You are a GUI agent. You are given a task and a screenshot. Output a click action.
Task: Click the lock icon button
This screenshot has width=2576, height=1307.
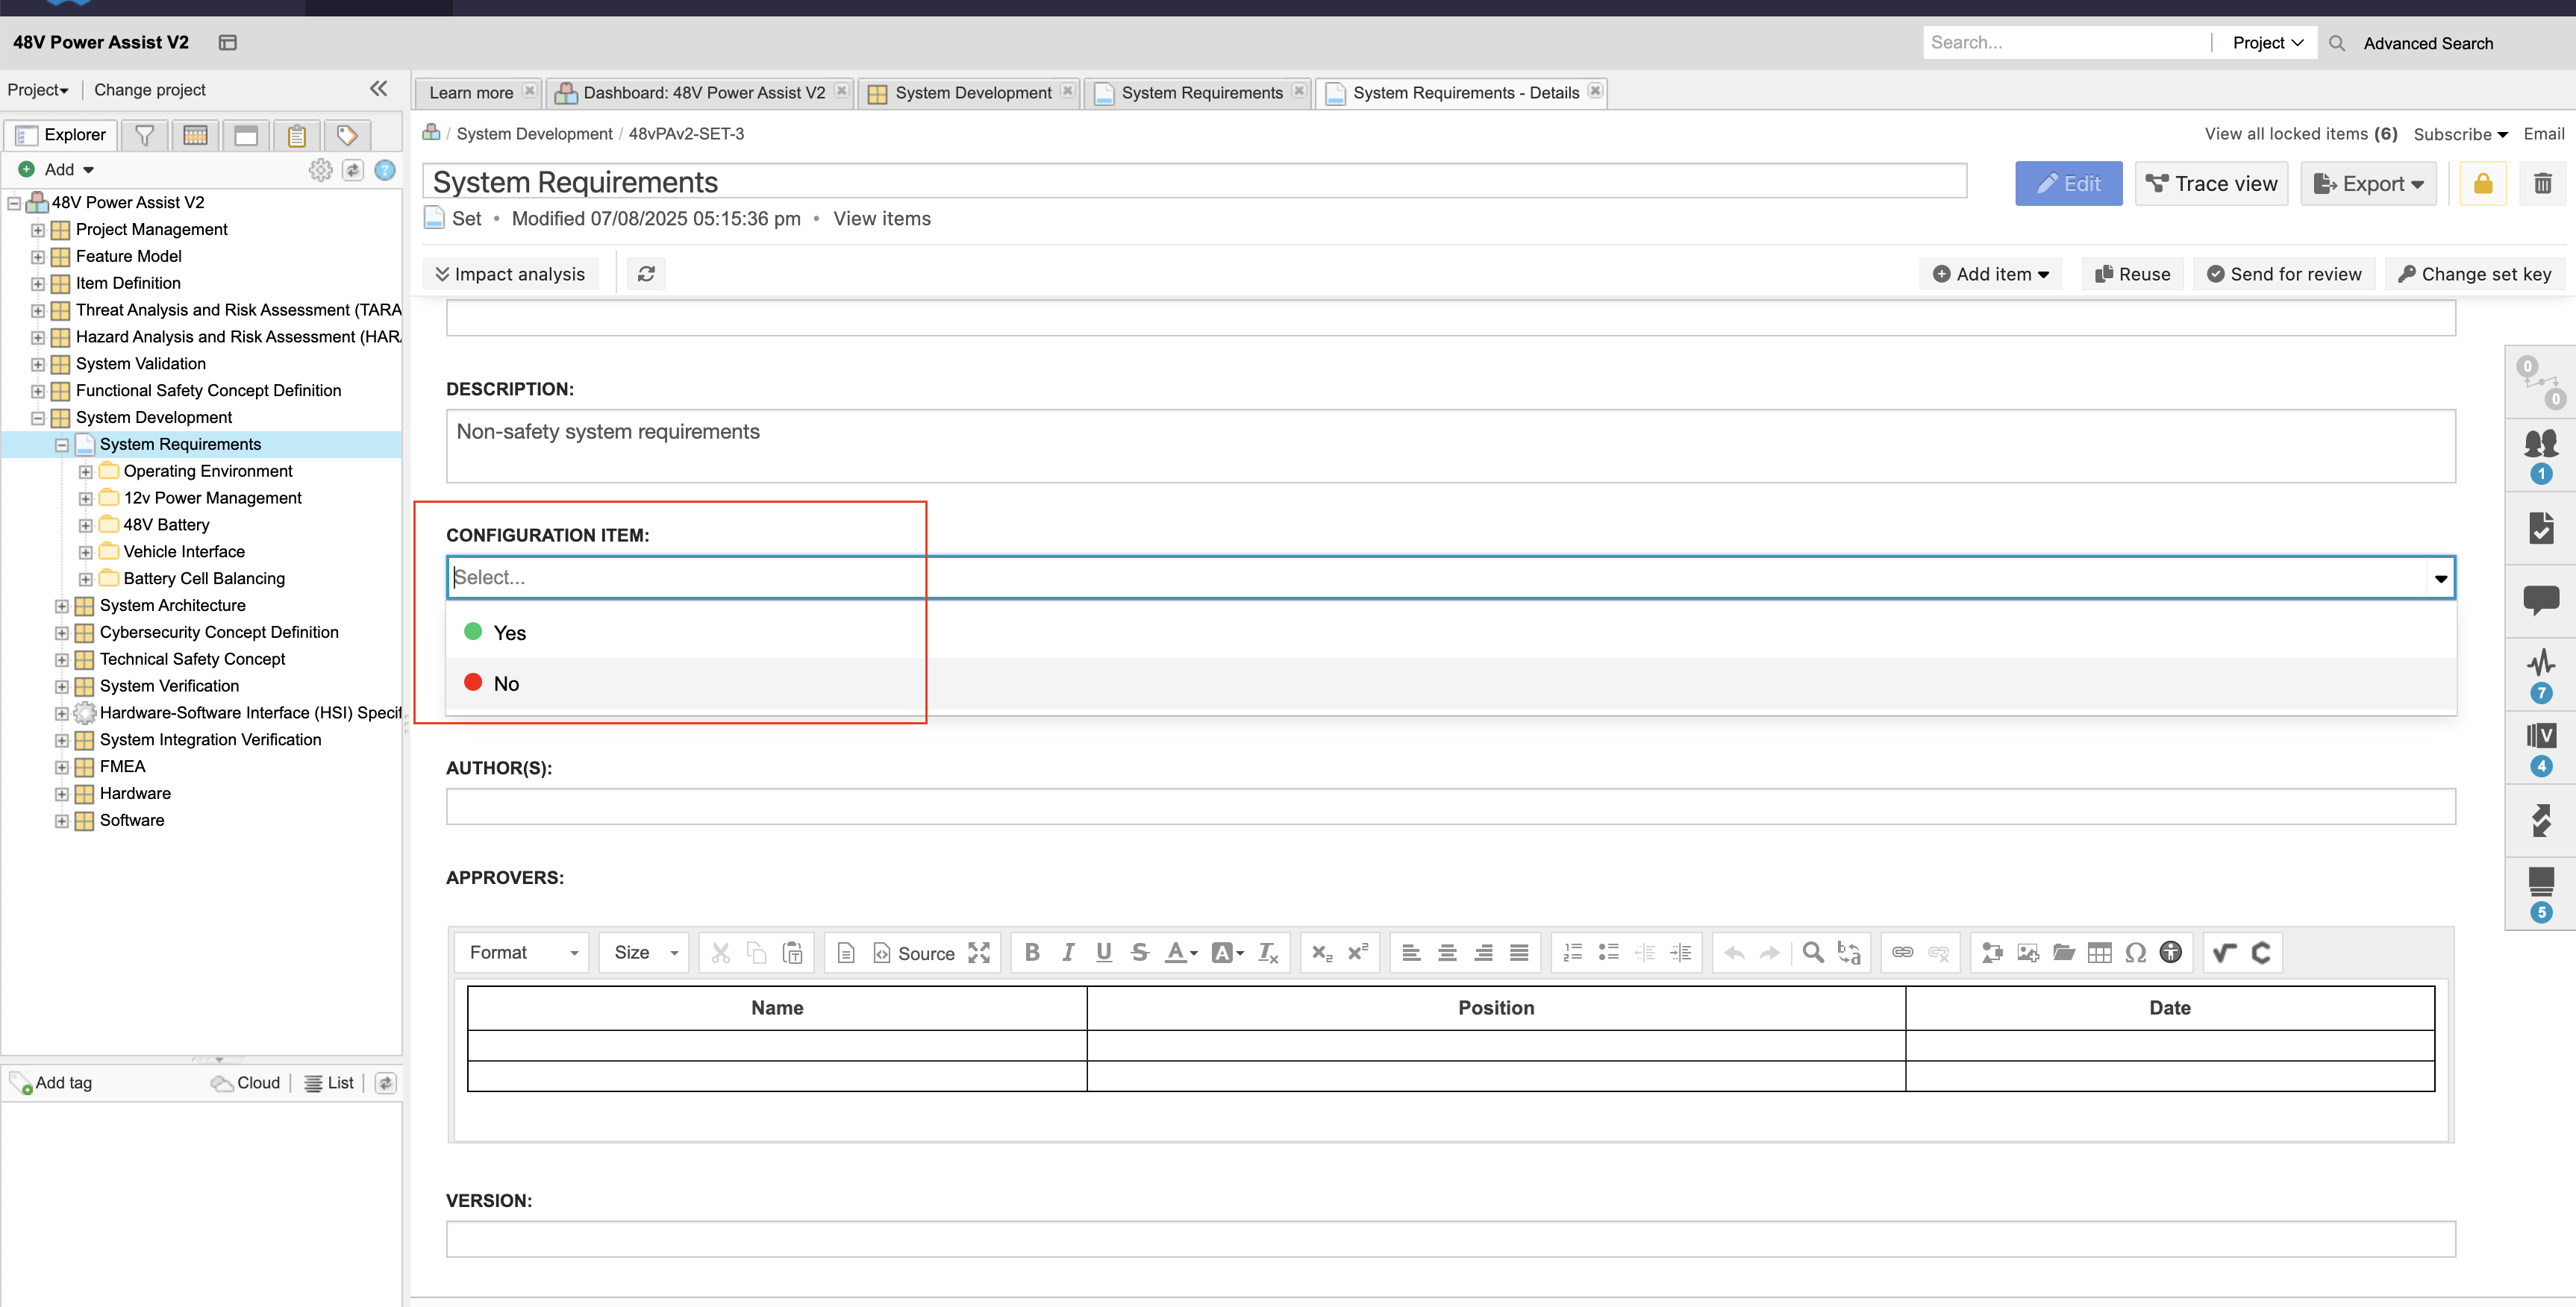tap(2482, 183)
